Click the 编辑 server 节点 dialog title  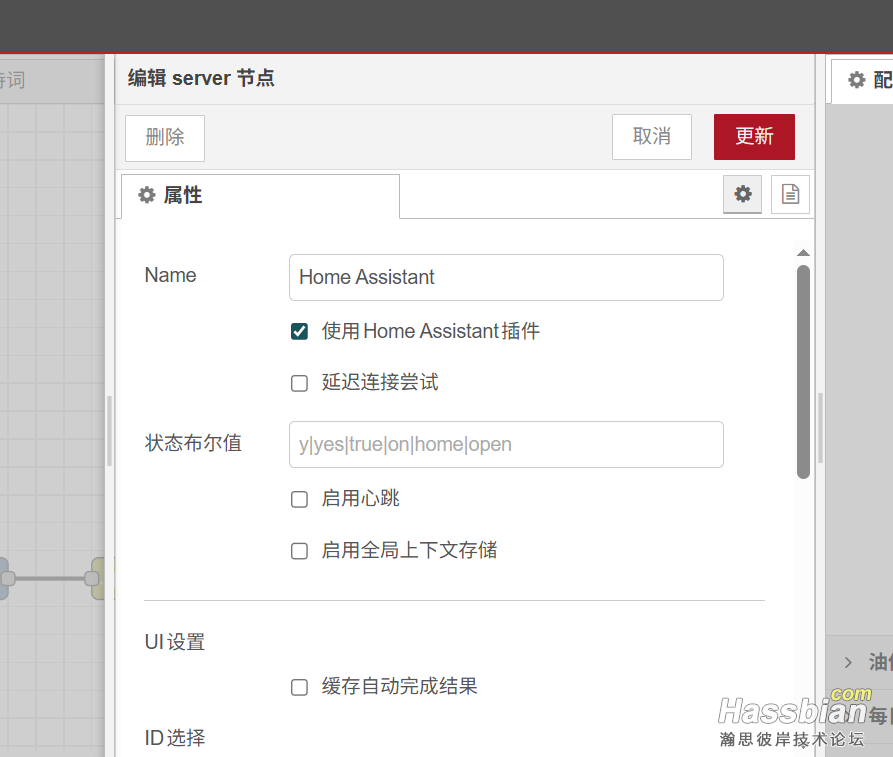coord(201,78)
